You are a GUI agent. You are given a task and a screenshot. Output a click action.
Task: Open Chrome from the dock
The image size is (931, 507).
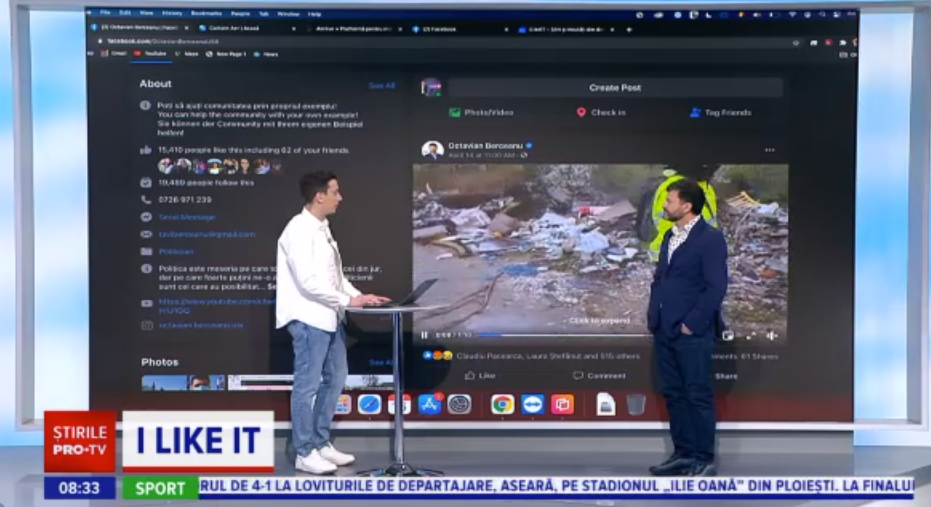[x=502, y=404]
